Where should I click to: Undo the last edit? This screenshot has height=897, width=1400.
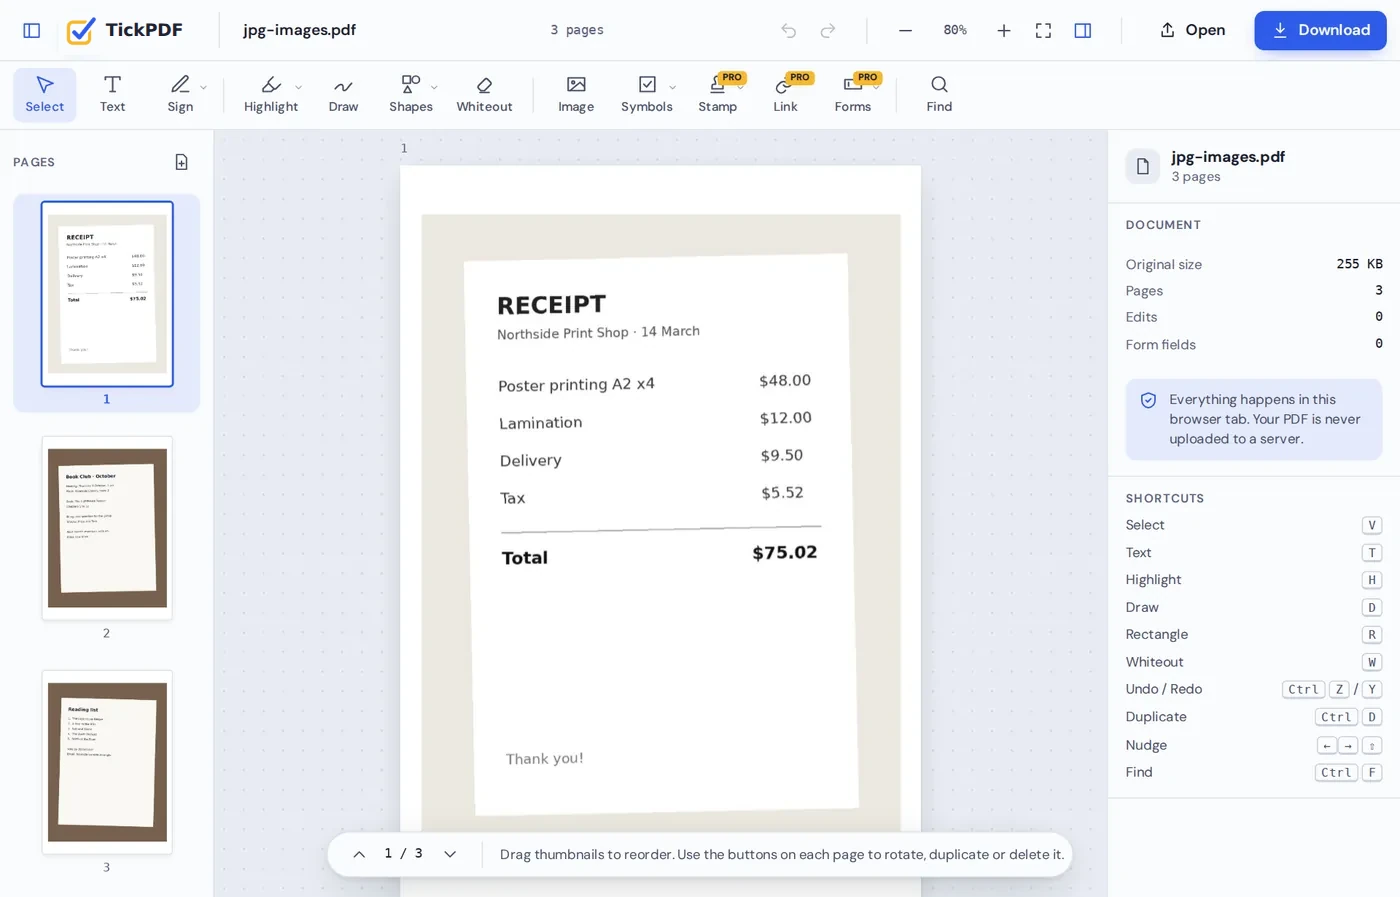point(789,30)
